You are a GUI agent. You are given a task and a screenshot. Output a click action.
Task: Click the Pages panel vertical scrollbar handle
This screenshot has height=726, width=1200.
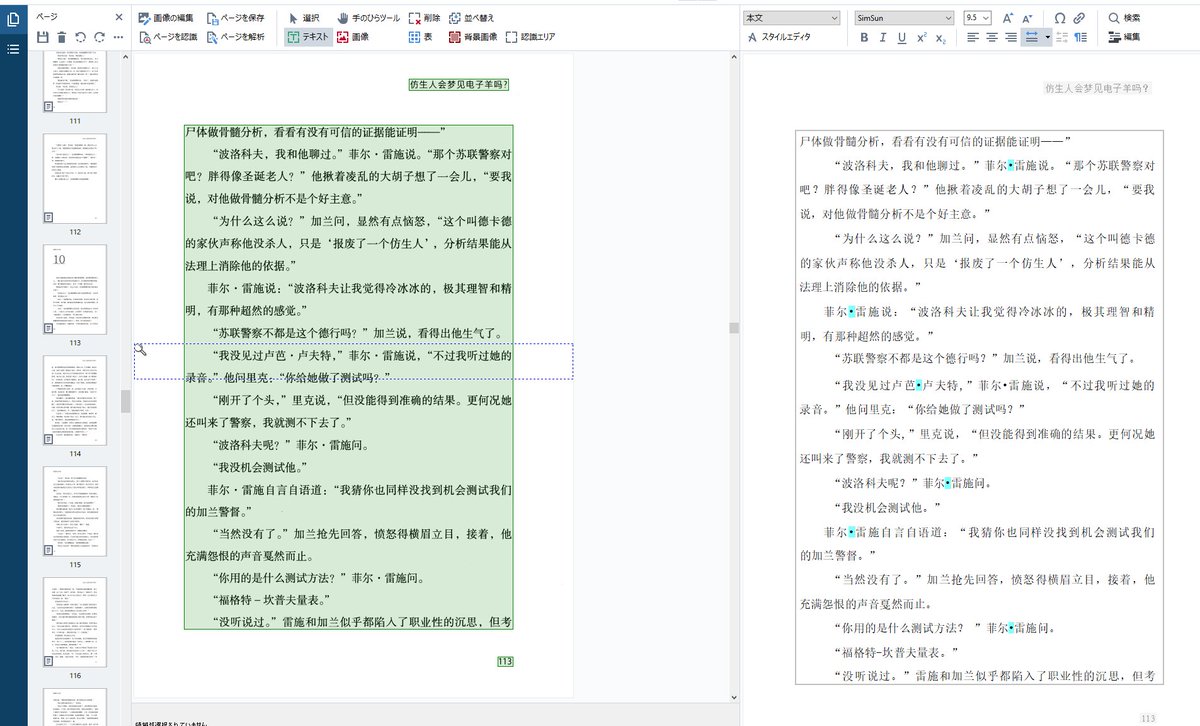point(126,400)
